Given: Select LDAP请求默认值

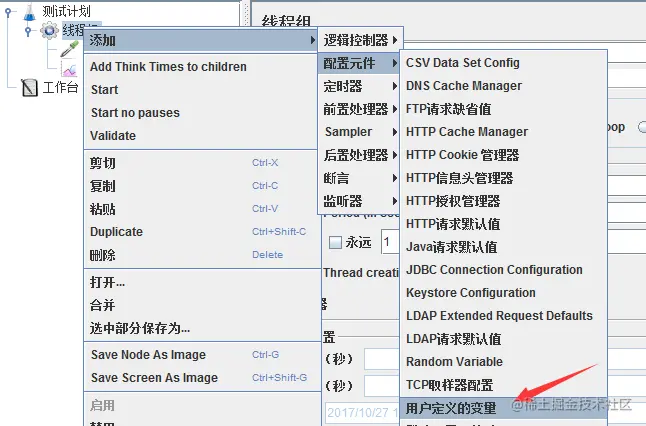Looking at the screenshot, I should click(503, 339).
